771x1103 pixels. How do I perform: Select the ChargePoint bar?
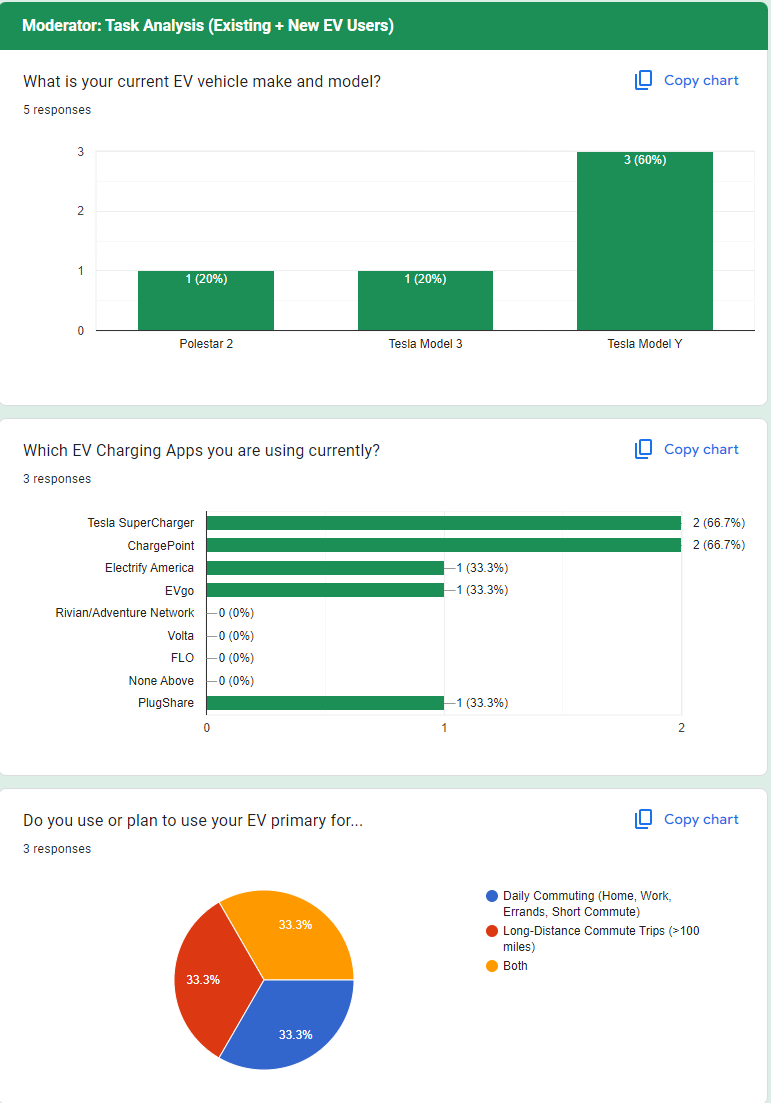(443, 545)
